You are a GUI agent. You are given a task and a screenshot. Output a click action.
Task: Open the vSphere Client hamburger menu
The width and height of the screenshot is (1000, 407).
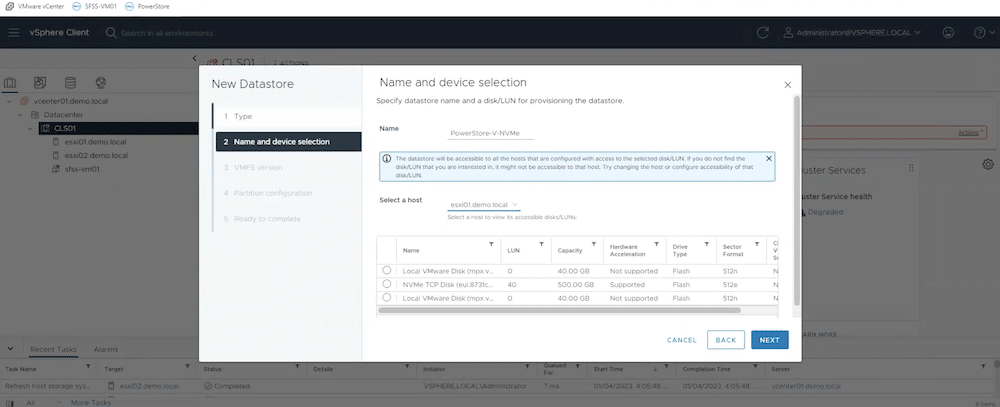point(13,33)
